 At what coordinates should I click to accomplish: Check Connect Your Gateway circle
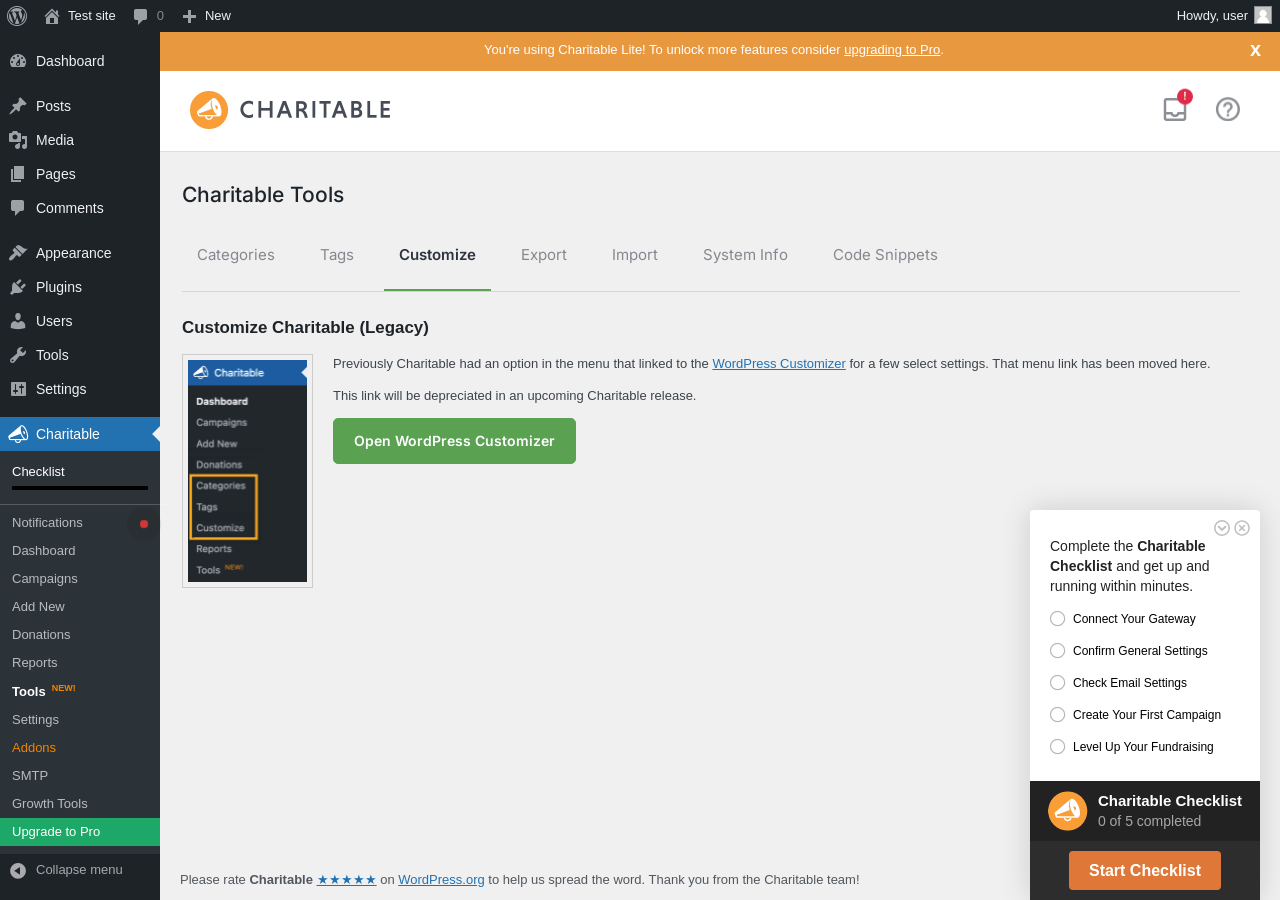coord(1057,619)
